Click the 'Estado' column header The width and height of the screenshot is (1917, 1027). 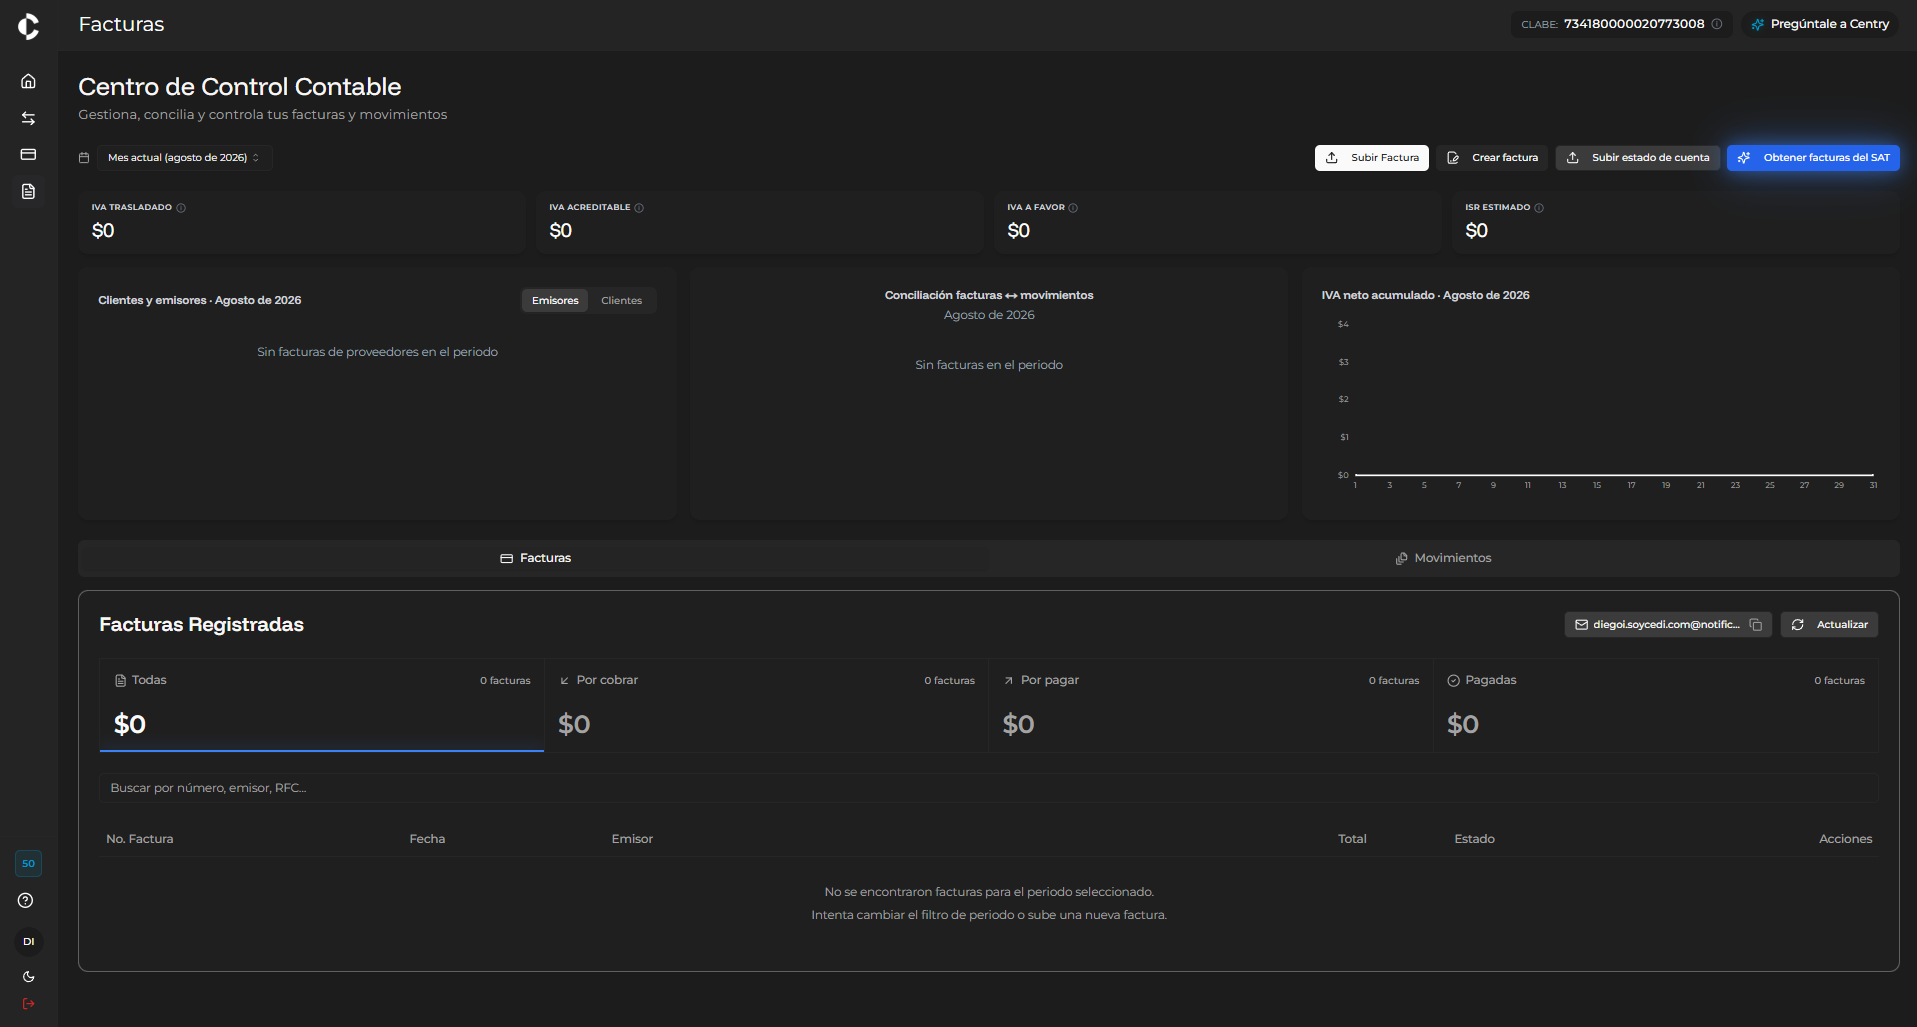pos(1474,839)
